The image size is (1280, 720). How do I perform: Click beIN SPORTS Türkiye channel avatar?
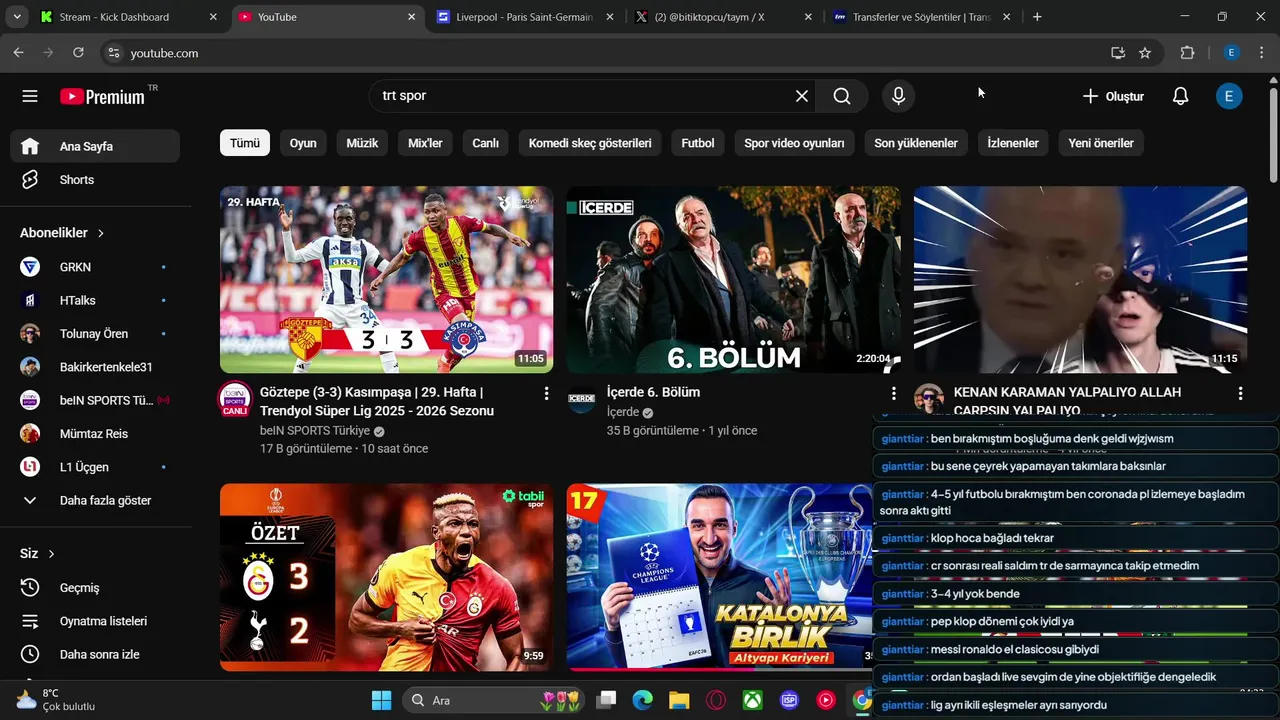(235, 399)
